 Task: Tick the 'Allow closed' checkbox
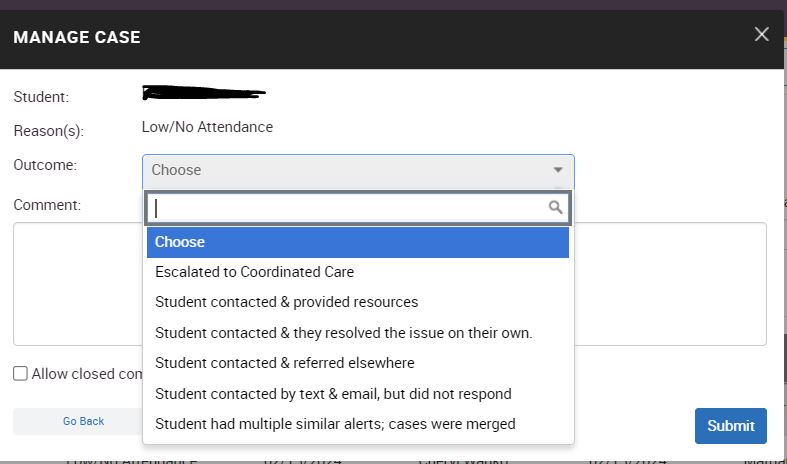(20, 374)
